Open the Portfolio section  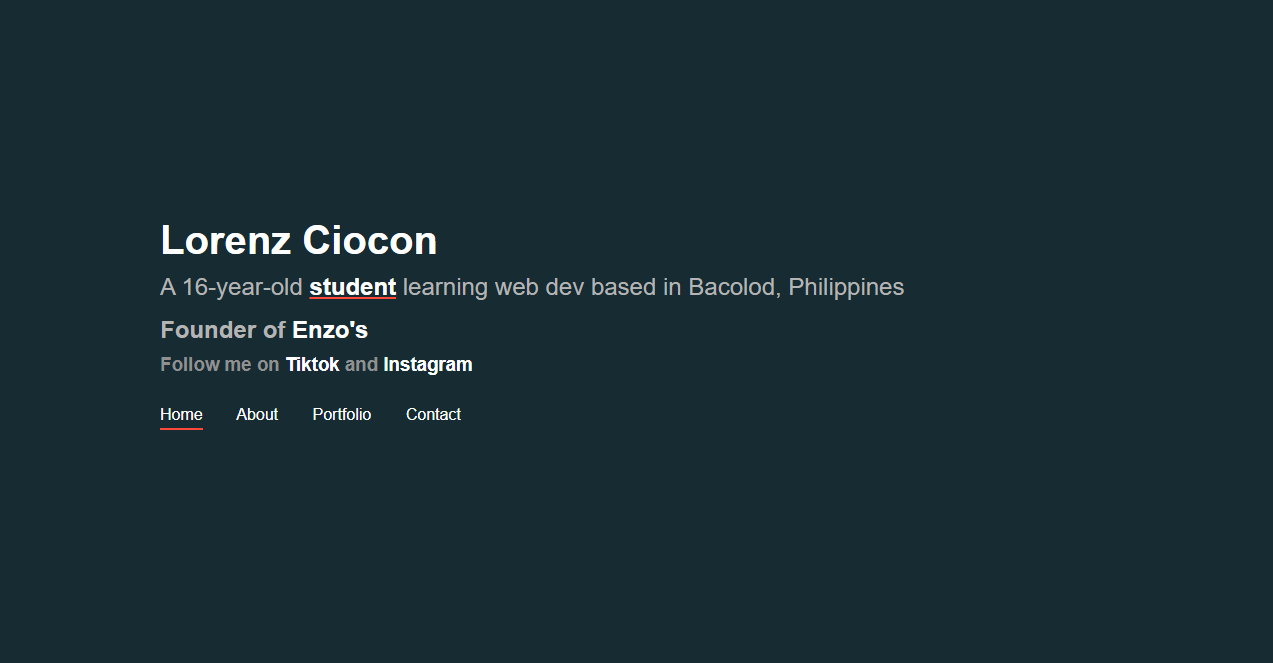point(342,415)
